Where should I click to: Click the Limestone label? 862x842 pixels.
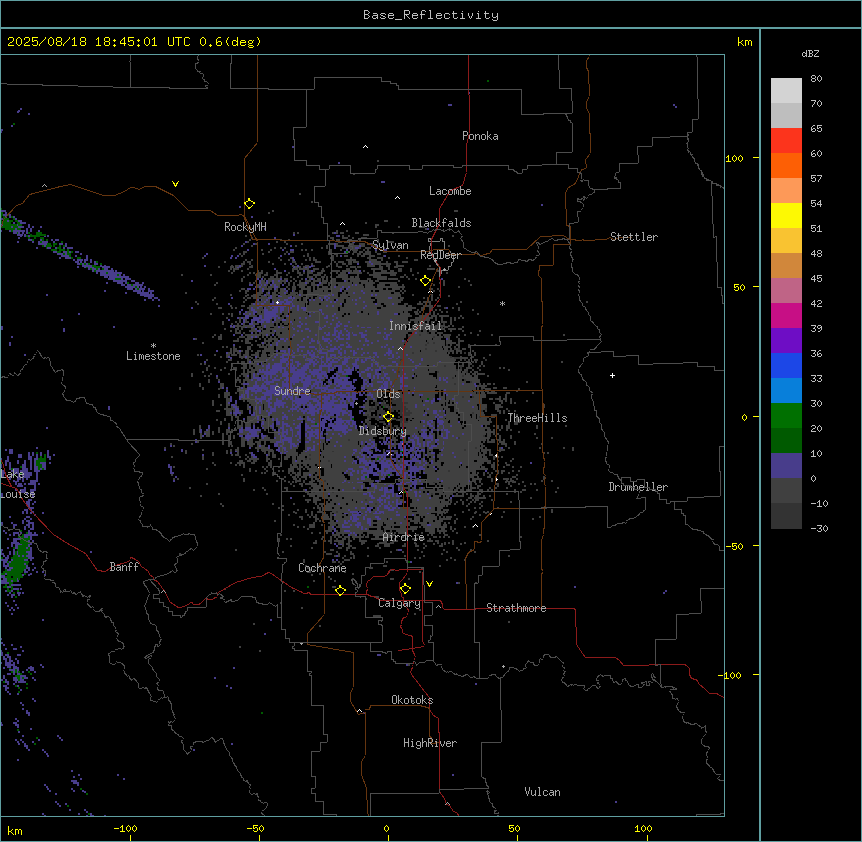(153, 356)
